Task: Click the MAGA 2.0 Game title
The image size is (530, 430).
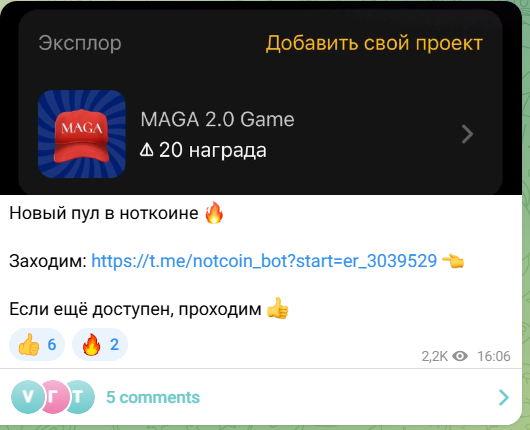Action: point(217,119)
